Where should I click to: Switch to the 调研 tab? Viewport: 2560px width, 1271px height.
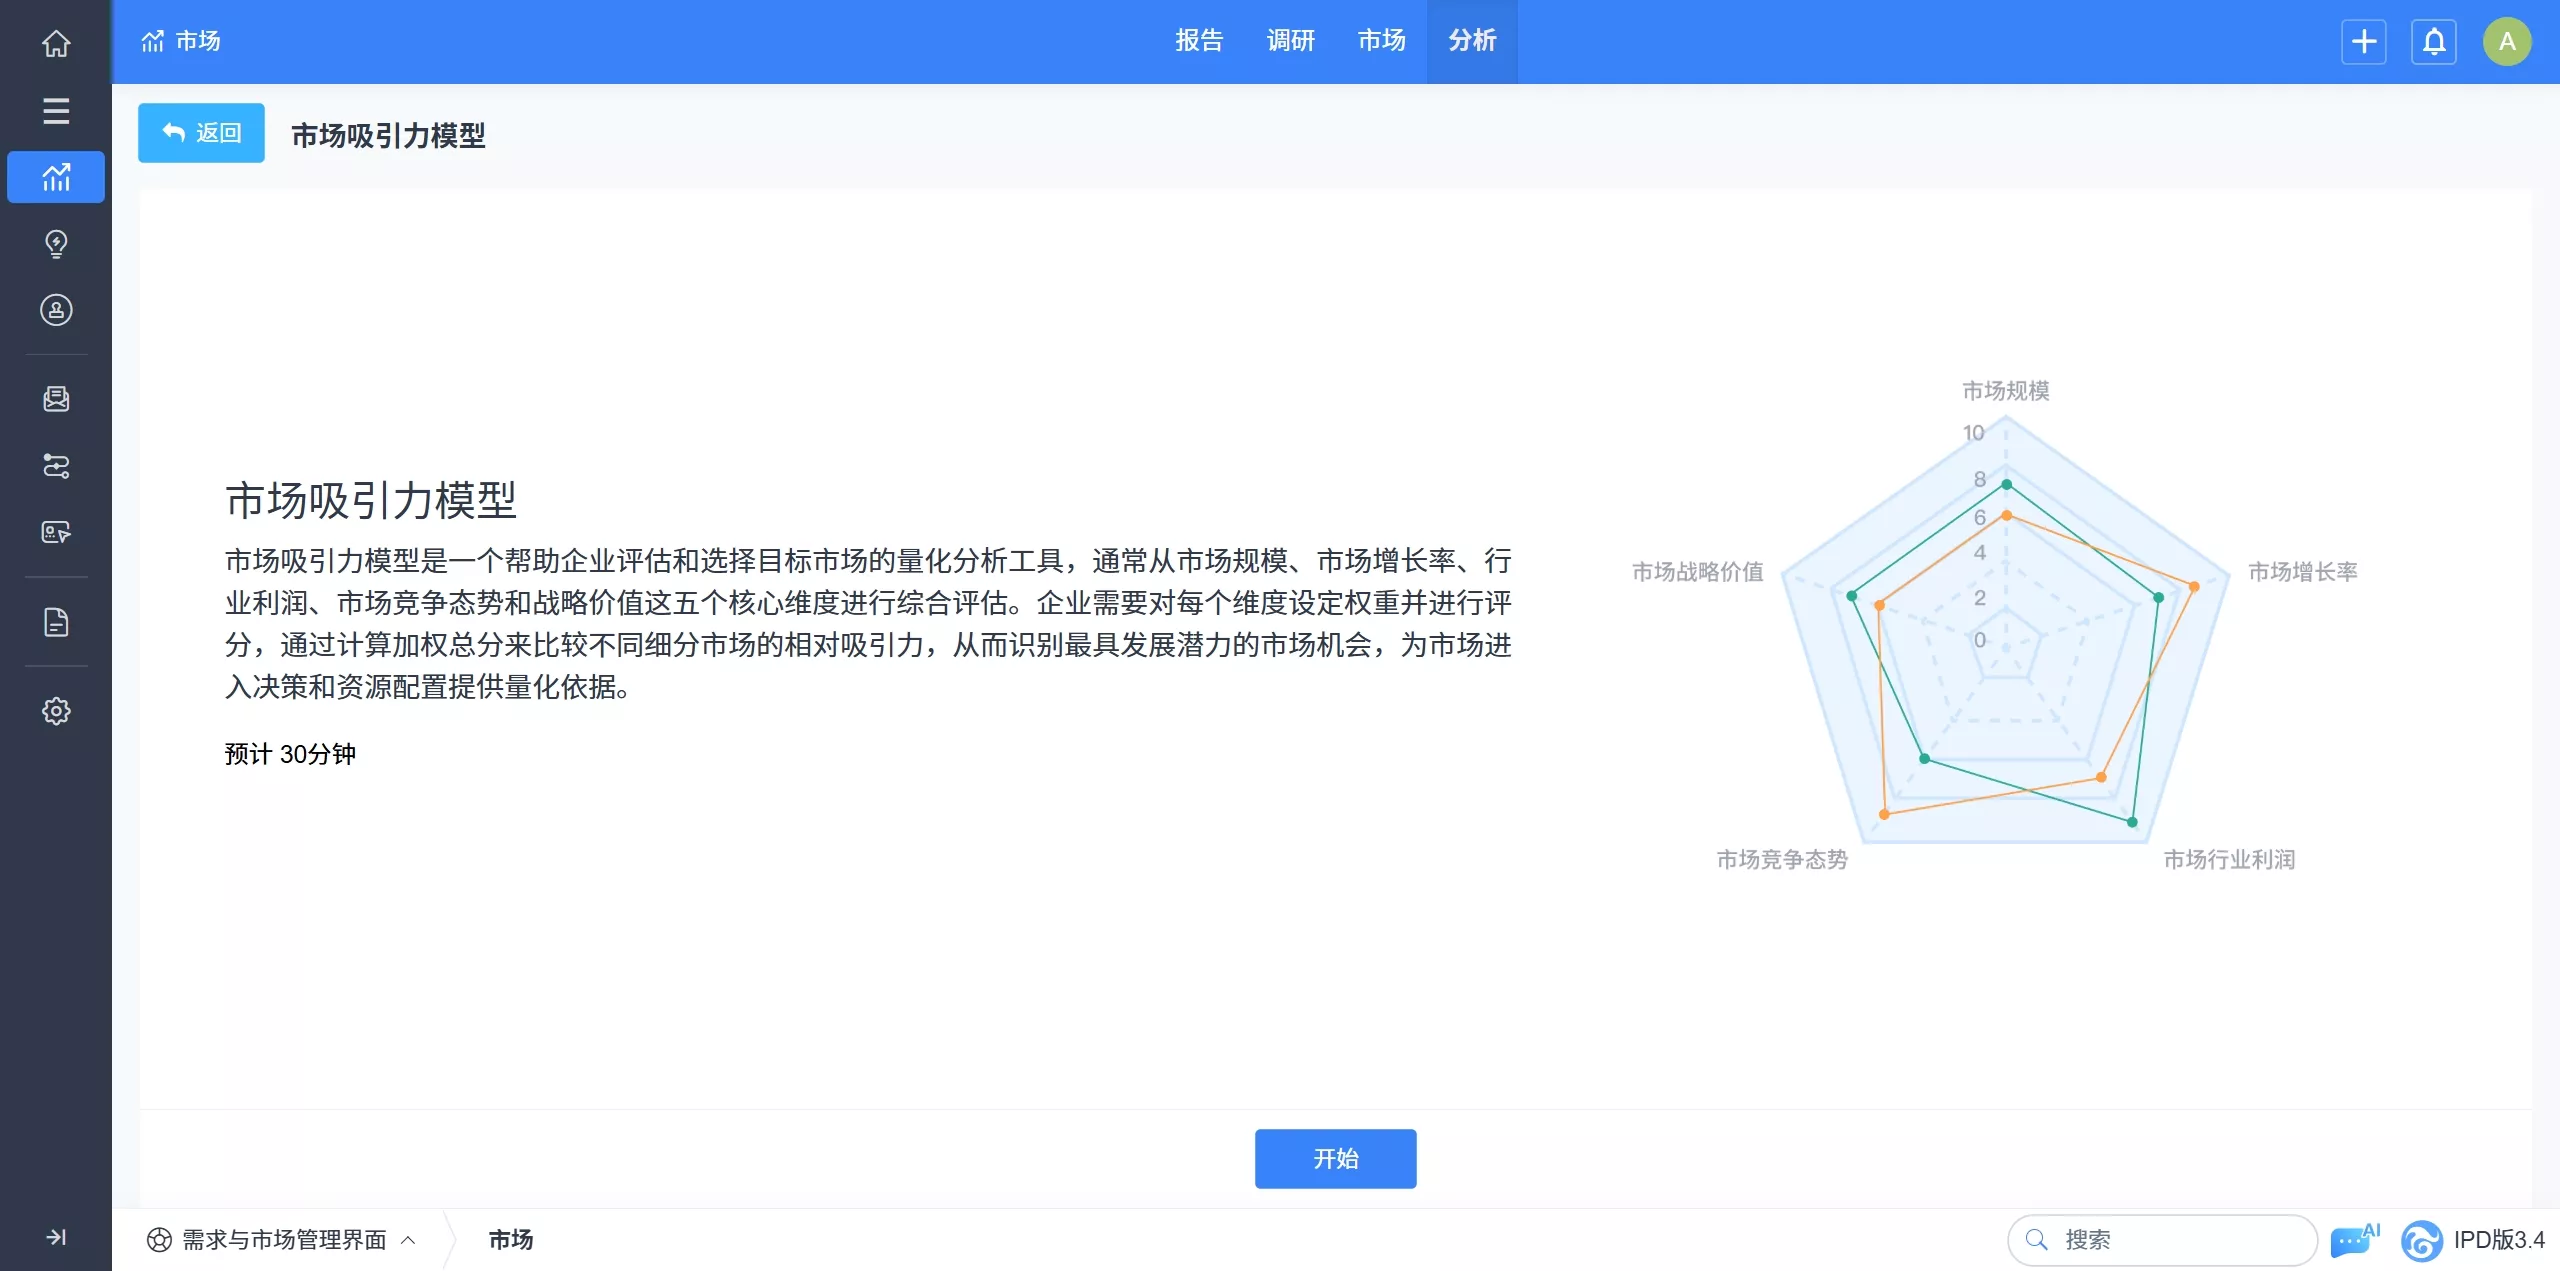[1290, 41]
